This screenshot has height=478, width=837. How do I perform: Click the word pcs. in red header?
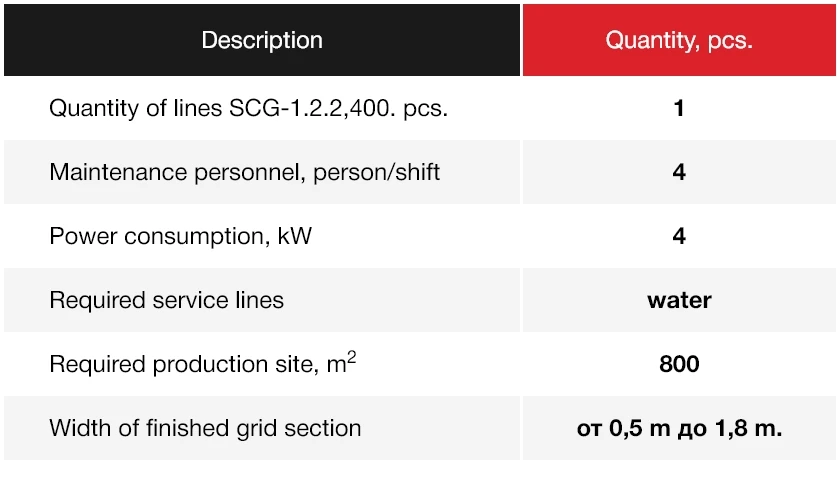tap(730, 41)
